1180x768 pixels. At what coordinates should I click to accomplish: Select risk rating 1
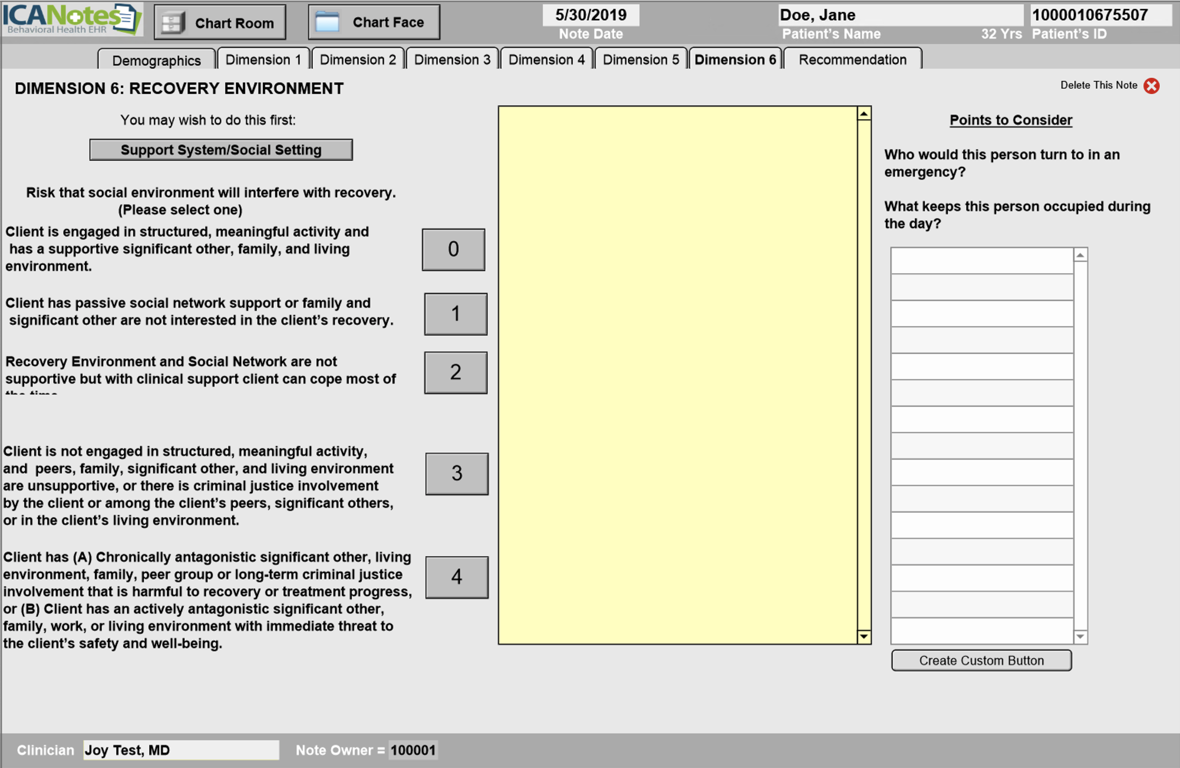455,314
